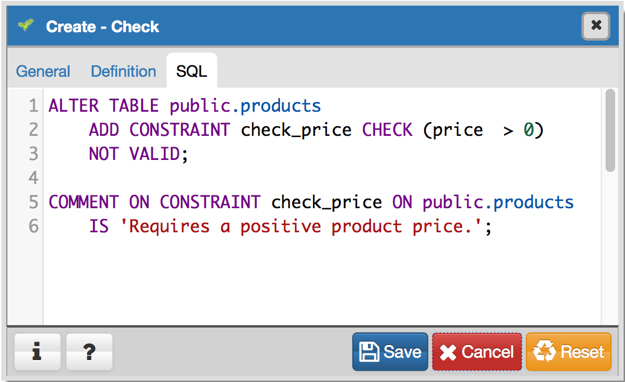Click the check_price text on line 2
This screenshot has width=625, height=382.
[x=296, y=130]
